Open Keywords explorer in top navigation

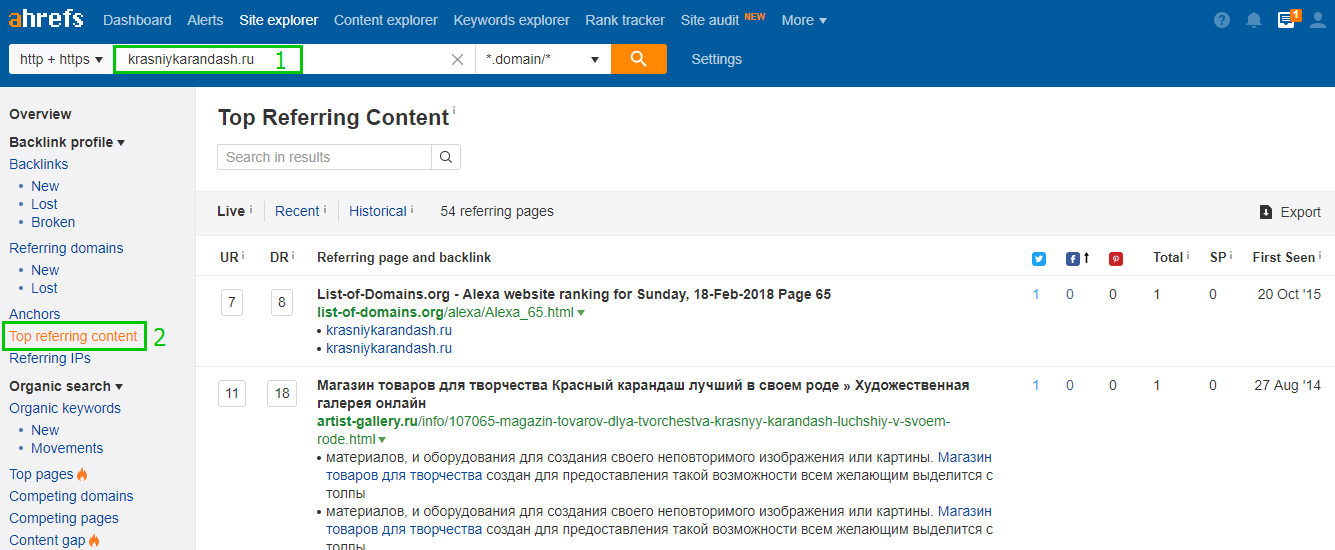[511, 20]
